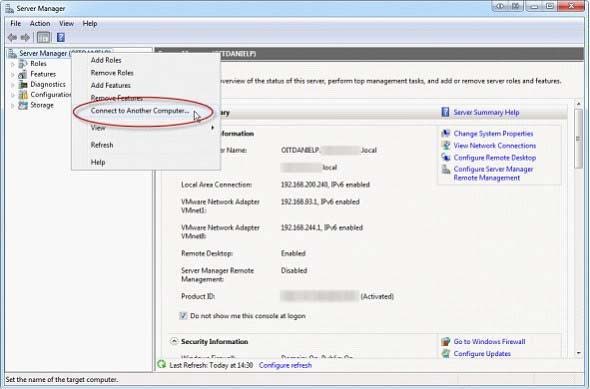Open the blue Help toolbar icon
The image size is (590, 389).
coord(61,38)
